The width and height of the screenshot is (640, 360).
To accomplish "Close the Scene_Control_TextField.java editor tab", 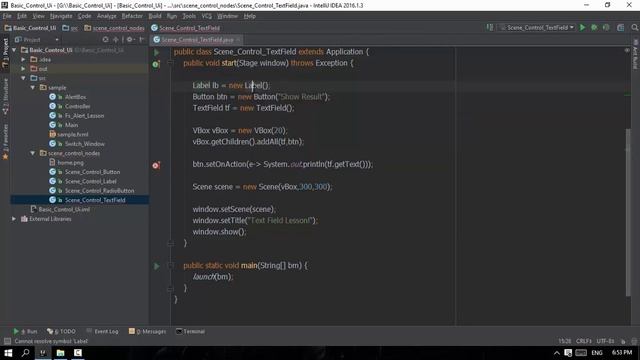I will tap(238, 40).
